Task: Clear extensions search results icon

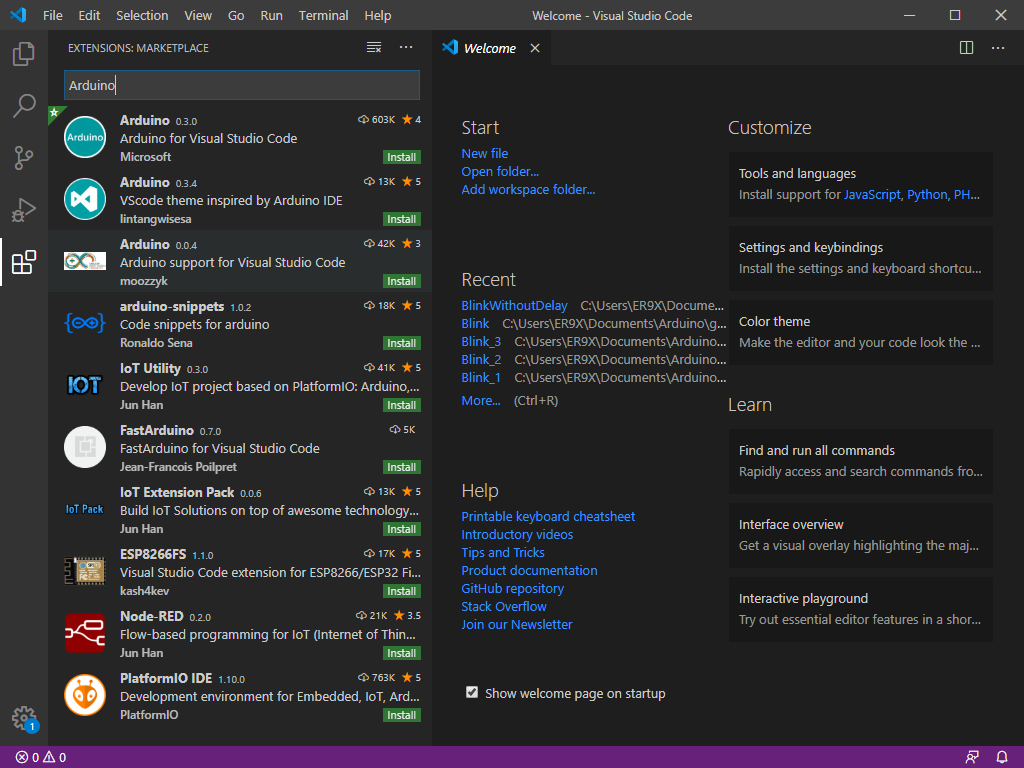Action: pyautogui.click(x=374, y=48)
